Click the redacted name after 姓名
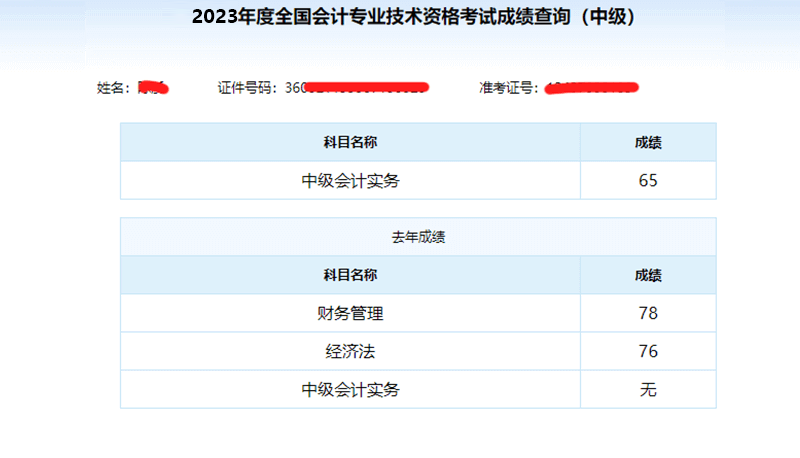Viewport: 800px width, 458px height. 152,88
